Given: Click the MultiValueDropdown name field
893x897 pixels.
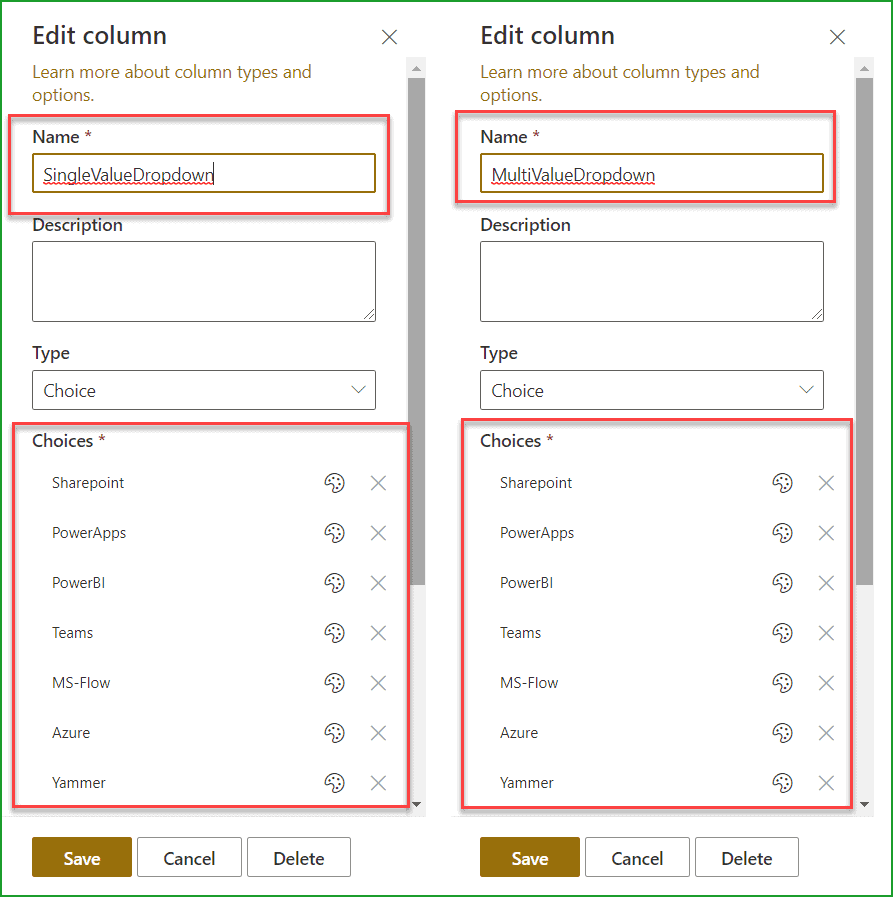Looking at the screenshot, I should pyautogui.click(x=652, y=173).
